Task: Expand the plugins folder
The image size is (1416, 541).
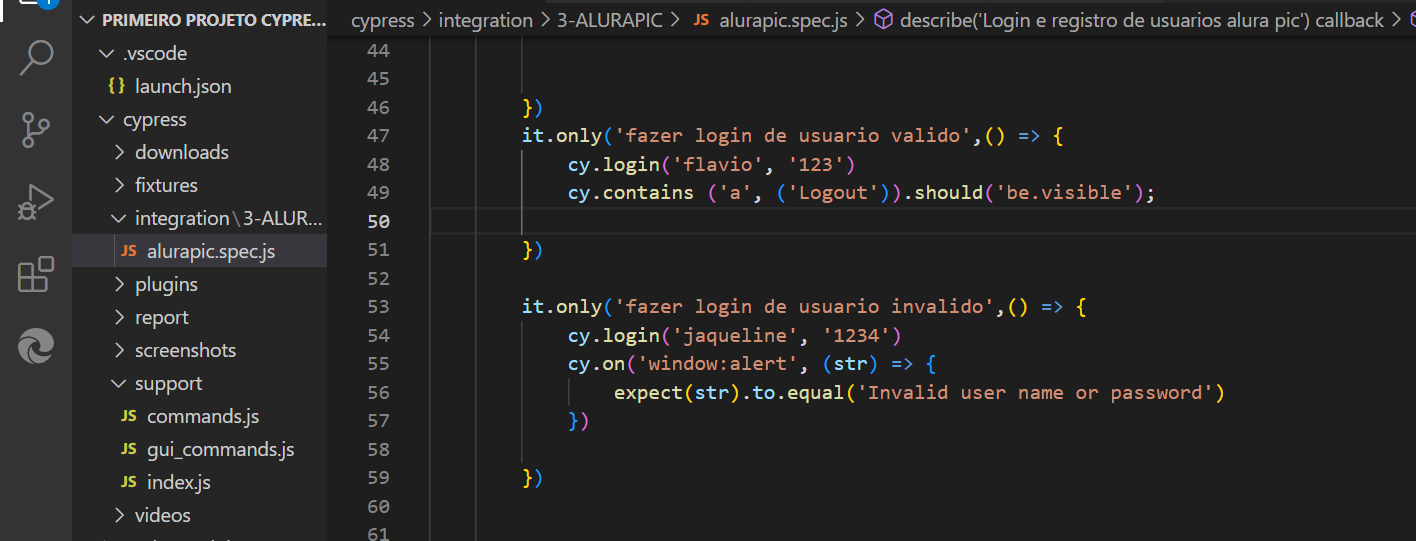Action: point(120,284)
